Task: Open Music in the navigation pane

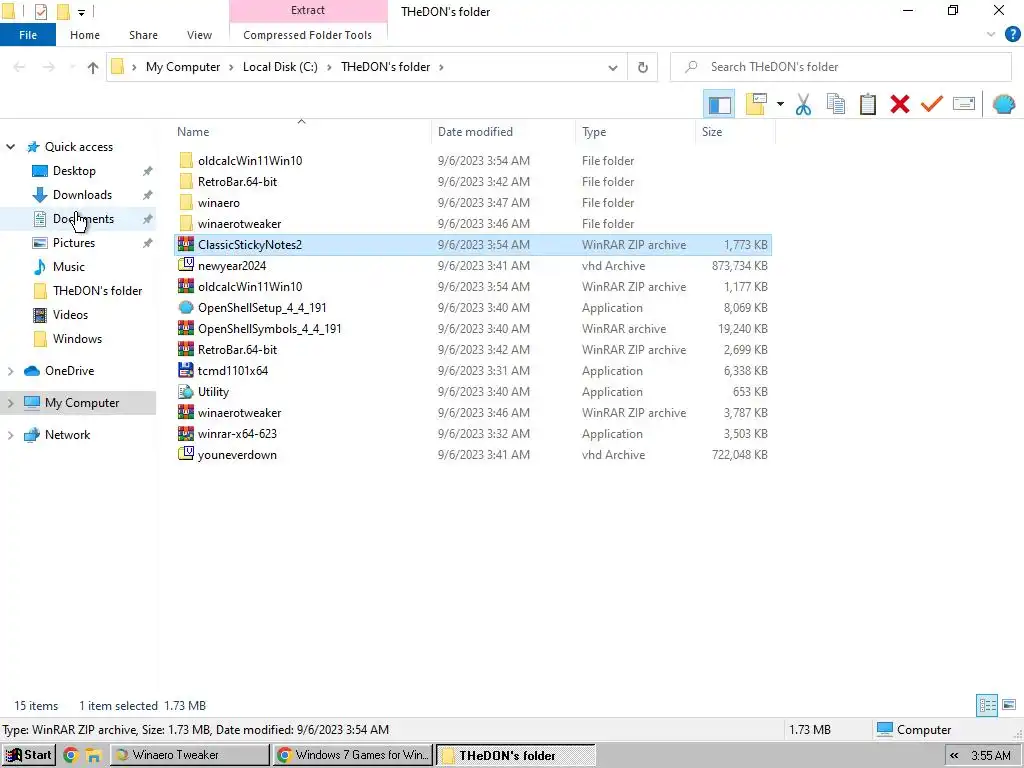Action: point(69,267)
